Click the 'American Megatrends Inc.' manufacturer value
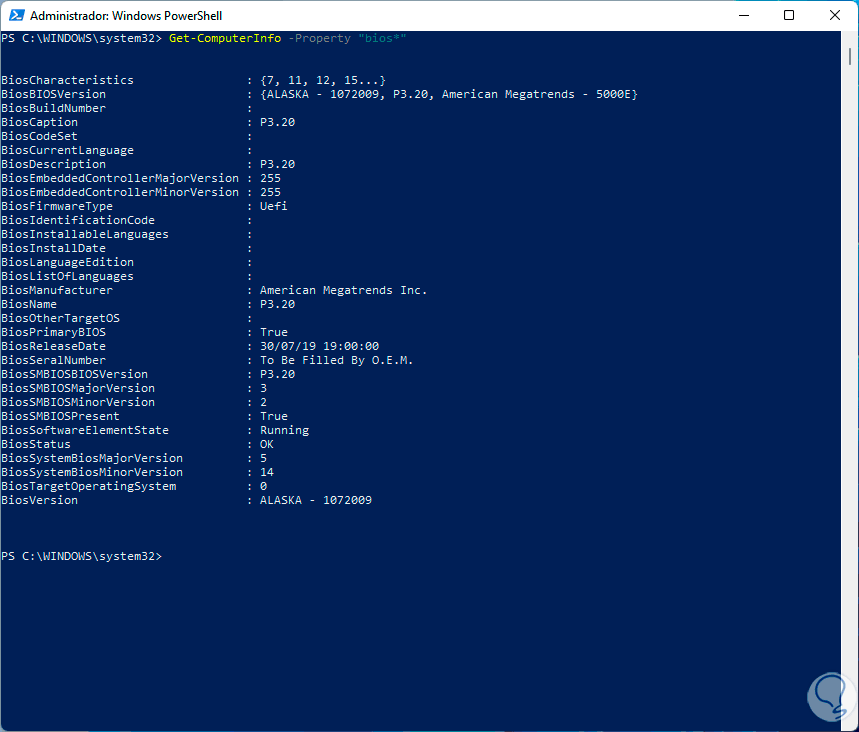The height and width of the screenshot is (732, 859). click(x=343, y=290)
